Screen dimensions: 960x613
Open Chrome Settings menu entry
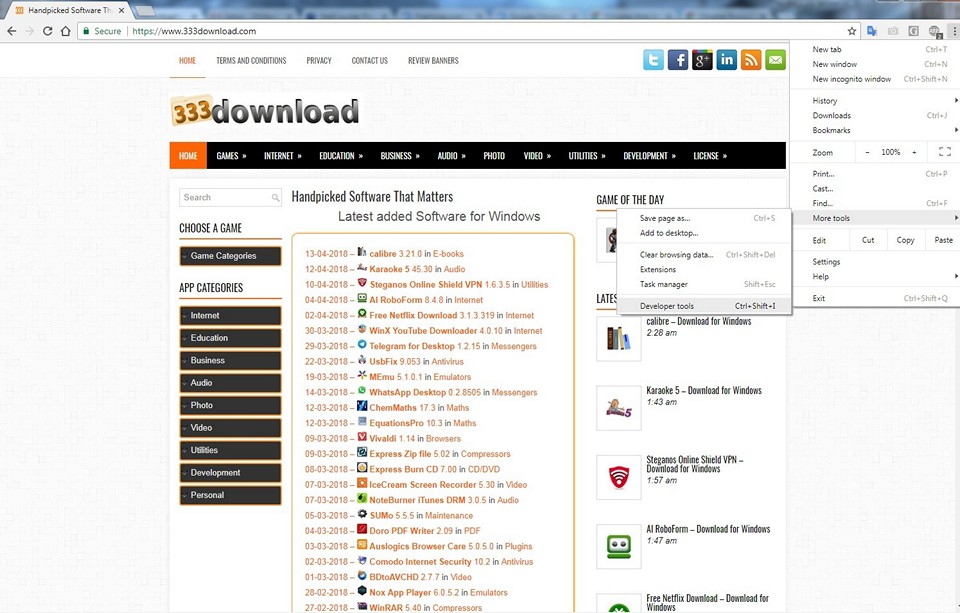click(x=875, y=261)
